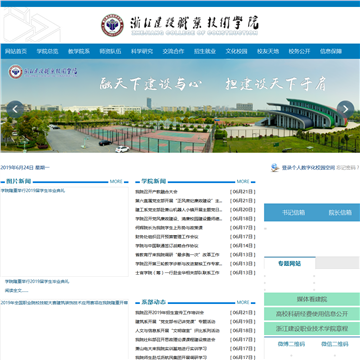Click the 媒体看建院 green button
This screenshot has width=360, height=360.
[x=312, y=299]
